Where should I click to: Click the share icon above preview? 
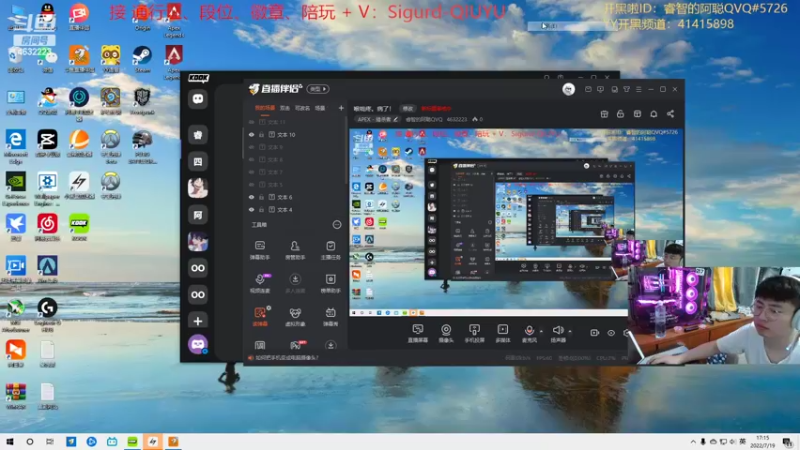670,114
